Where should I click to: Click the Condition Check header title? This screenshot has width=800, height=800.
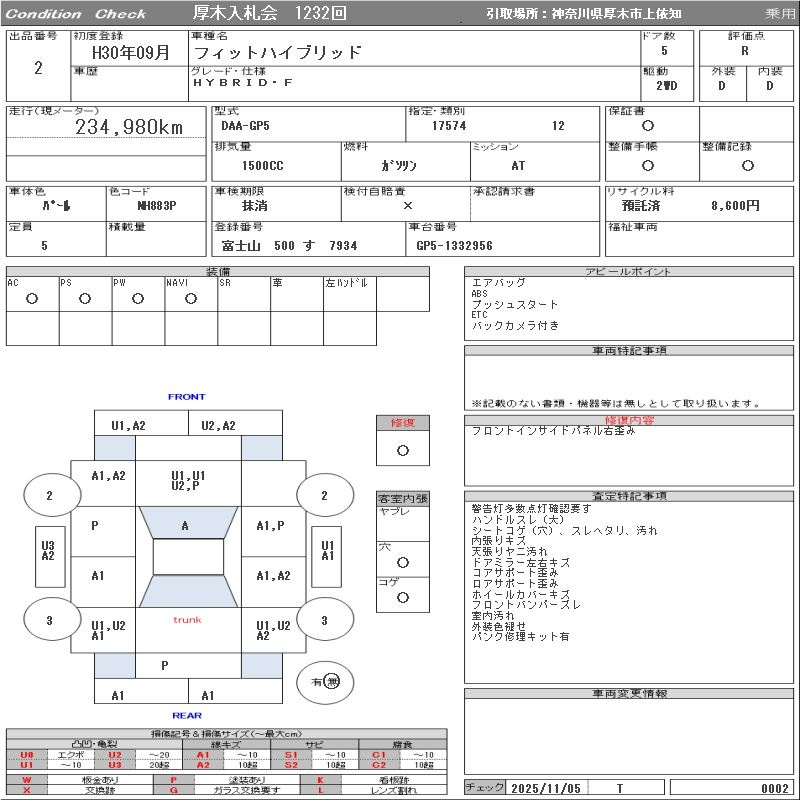(75, 14)
